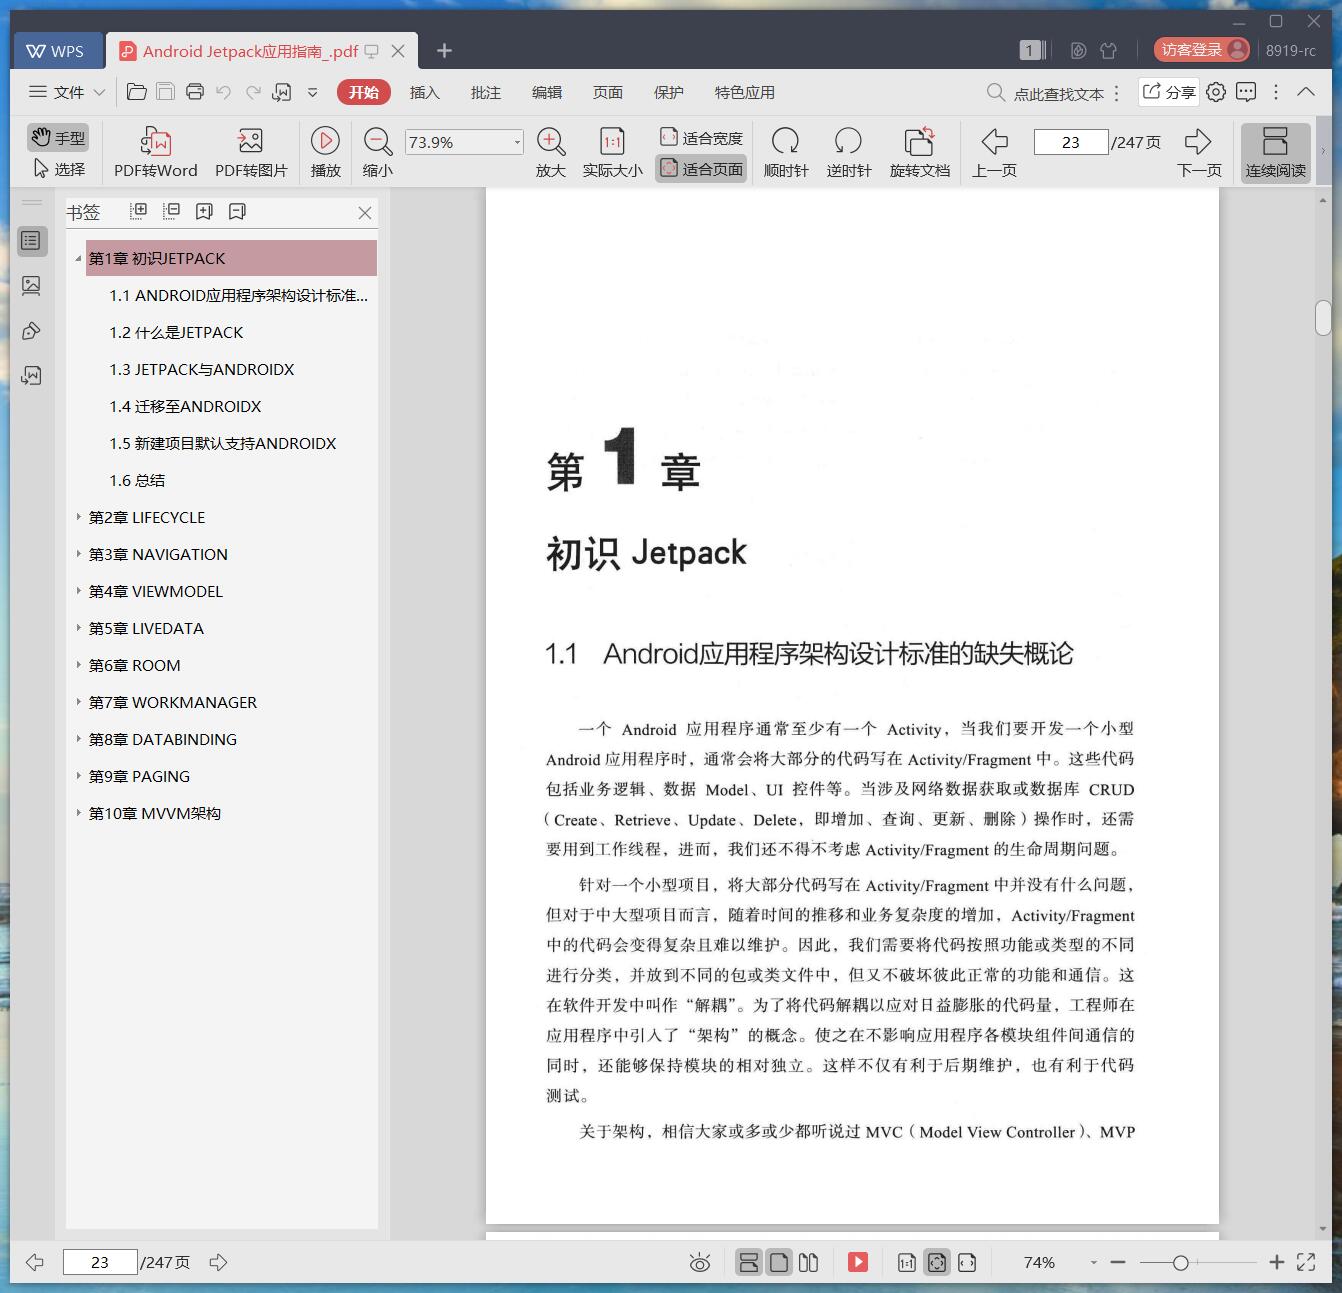Open the comment bubble icon near 分享

pos(1246,92)
